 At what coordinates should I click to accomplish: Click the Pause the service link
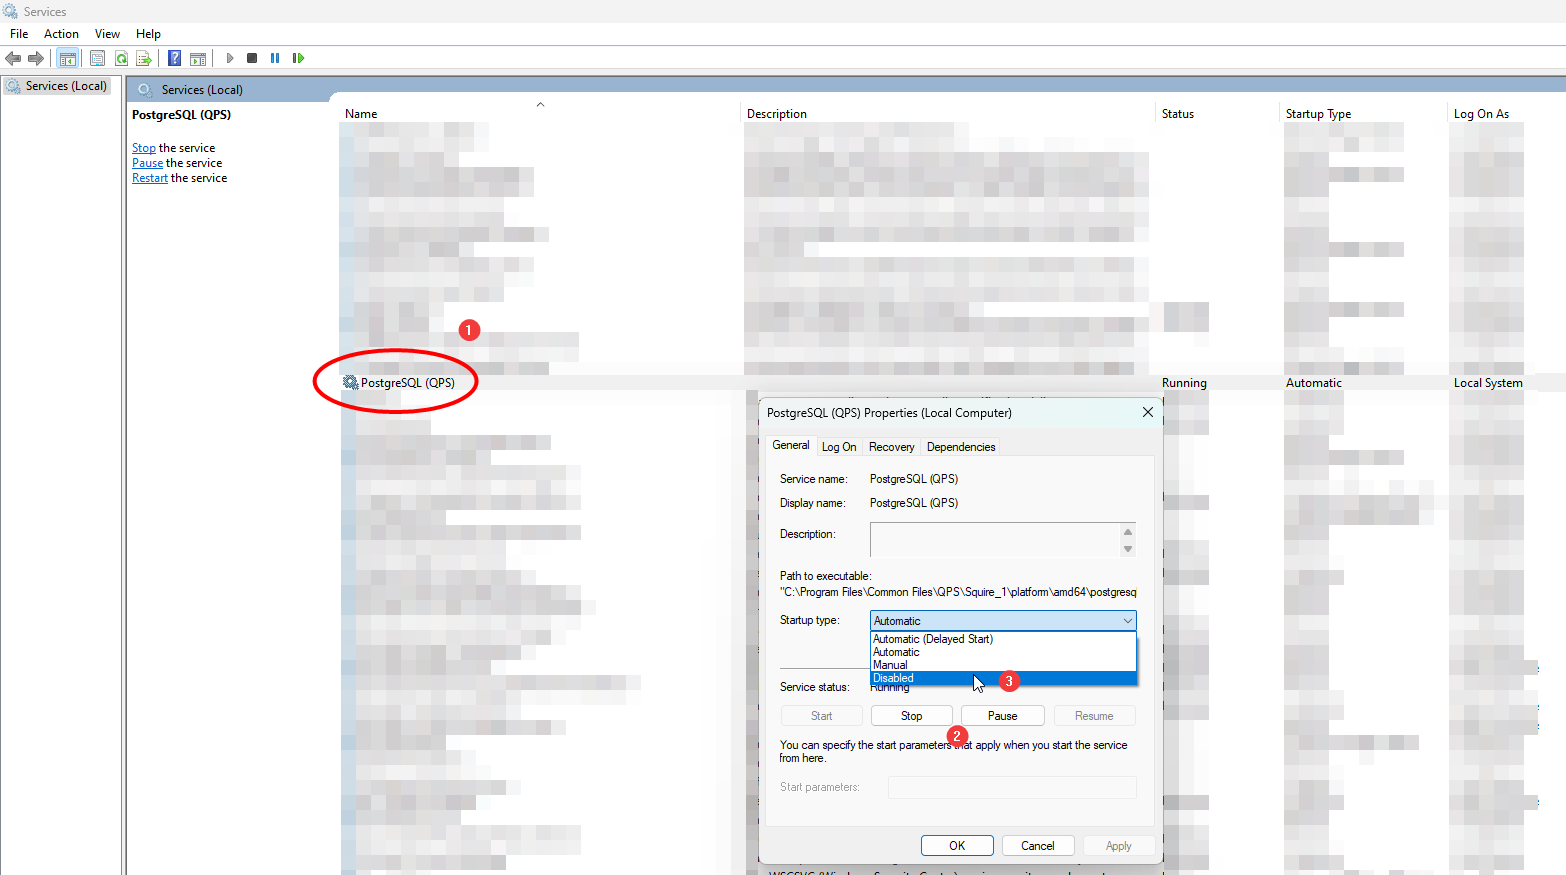point(147,163)
